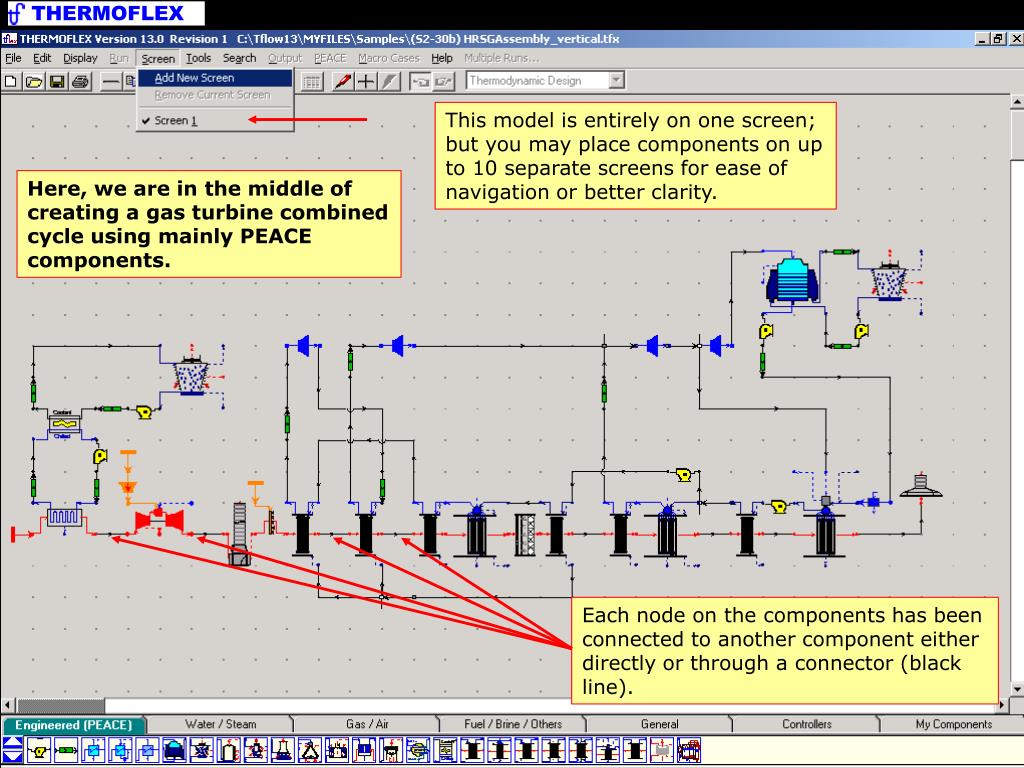Select the first blue steam turbine at top left
Viewport: 1024px width, 768px height.
click(302, 345)
